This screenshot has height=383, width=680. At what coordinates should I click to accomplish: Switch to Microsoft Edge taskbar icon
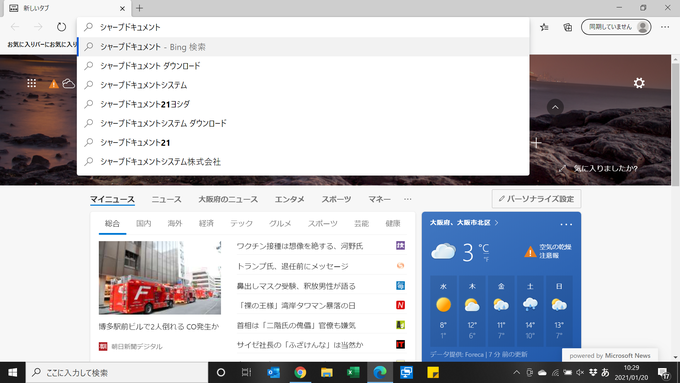coord(380,373)
